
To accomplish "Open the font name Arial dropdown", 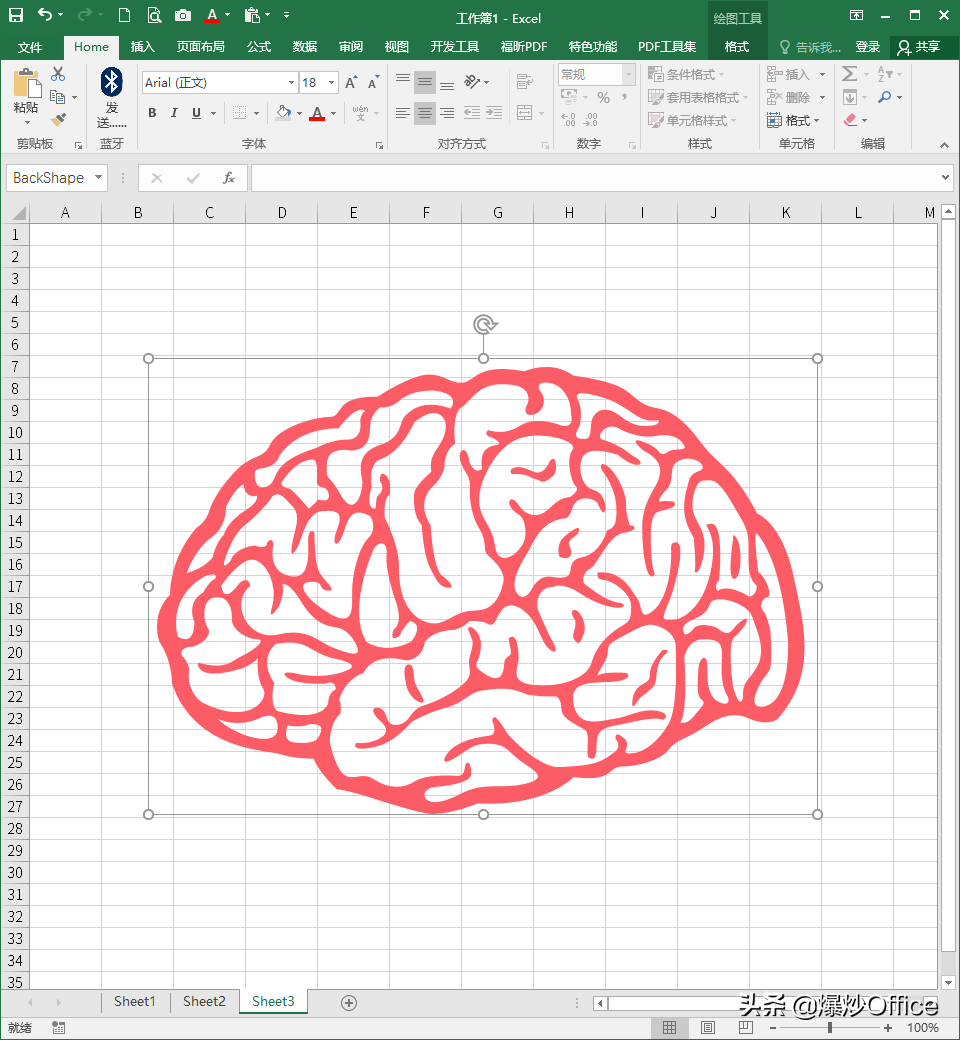I will coord(291,82).
